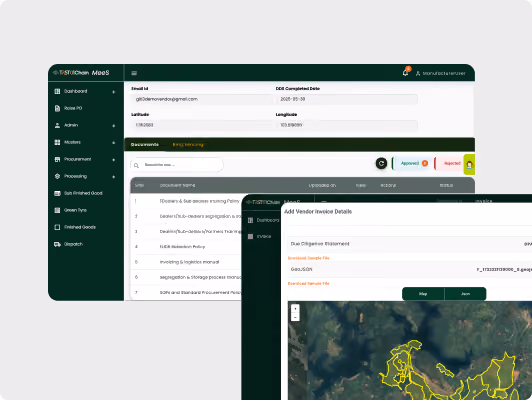Select row 5 Invoicing & logistics manual
This screenshot has height=400, width=532.
186,262
